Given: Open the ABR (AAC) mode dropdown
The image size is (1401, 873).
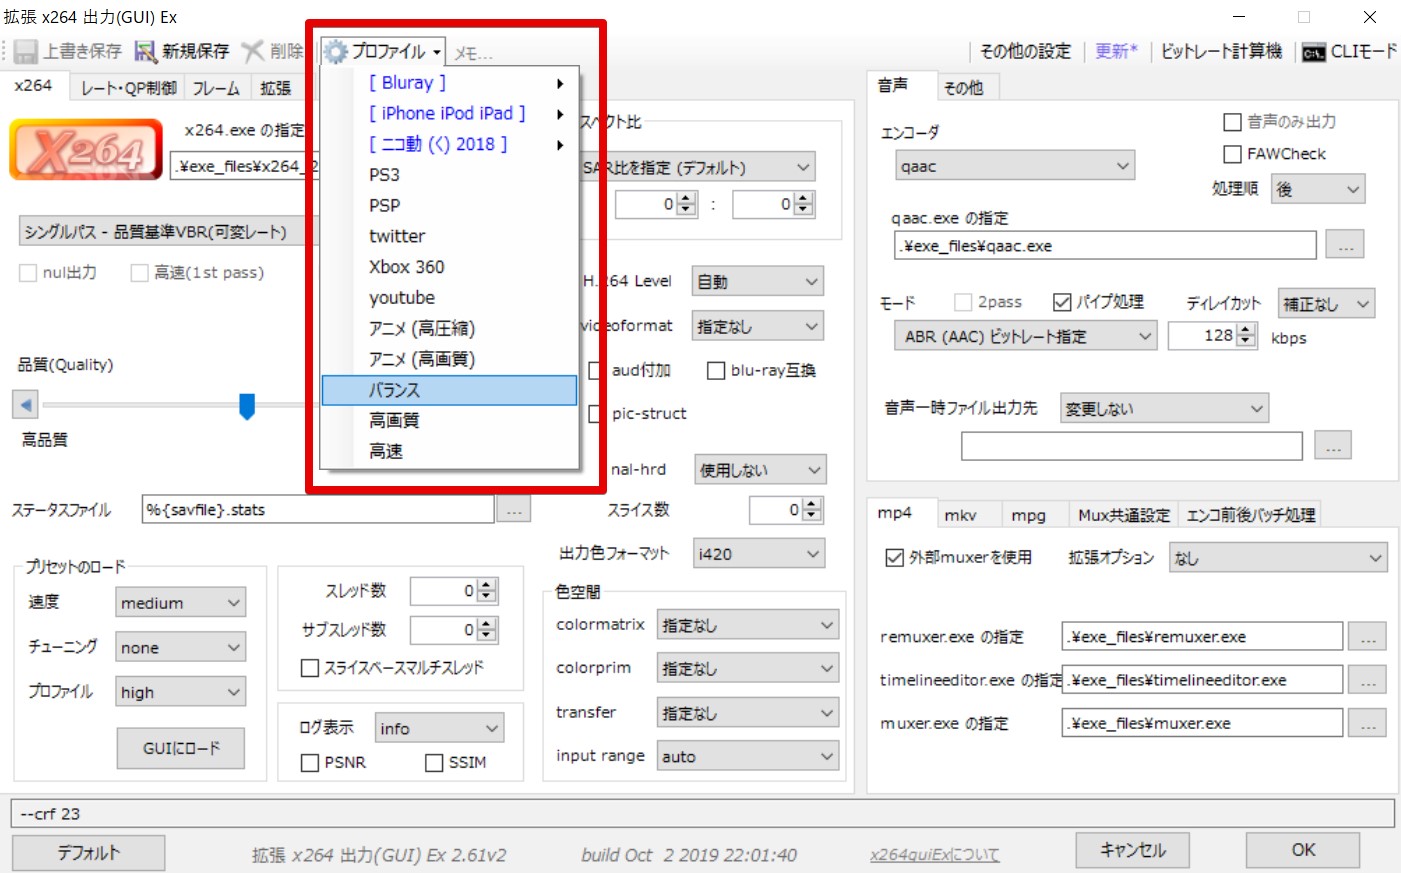Looking at the screenshot, I should pos(1026,336).
